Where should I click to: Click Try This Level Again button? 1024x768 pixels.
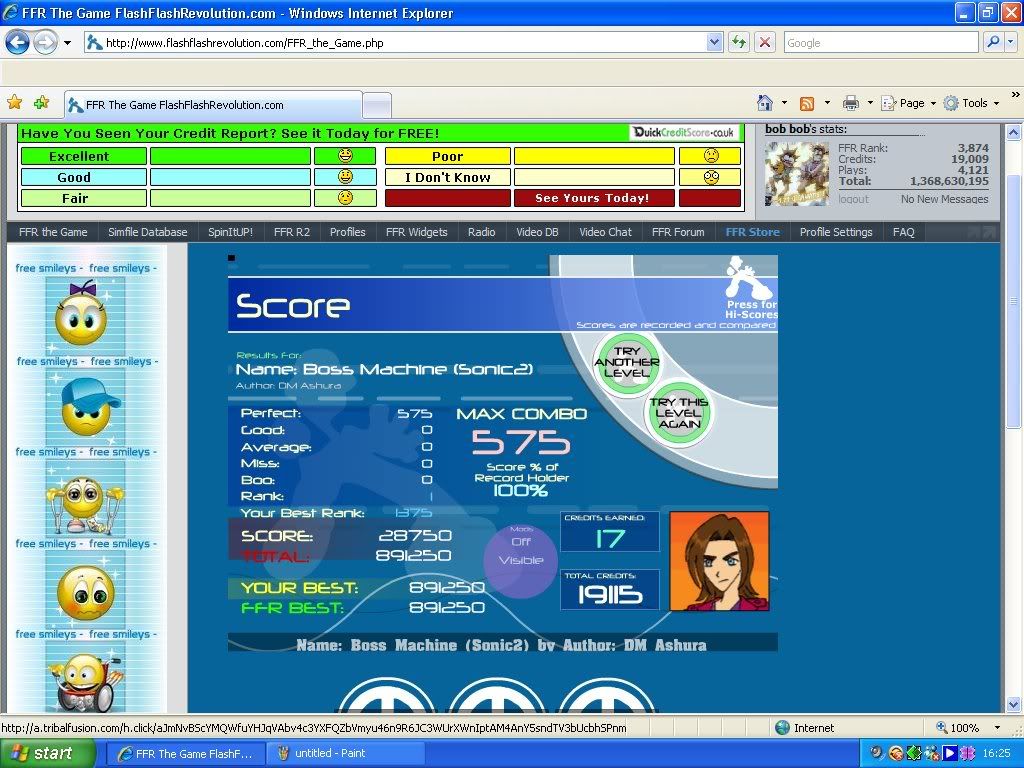pyautogui.click(x=678, y=412)
